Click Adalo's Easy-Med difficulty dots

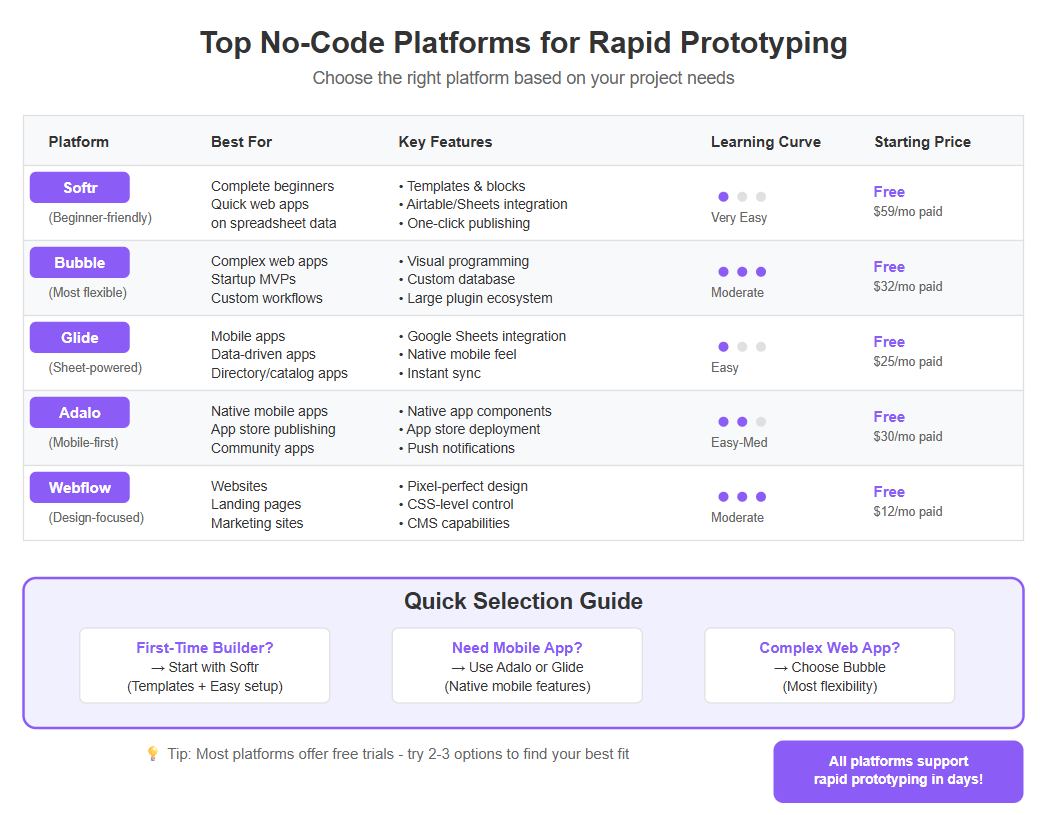742,421
